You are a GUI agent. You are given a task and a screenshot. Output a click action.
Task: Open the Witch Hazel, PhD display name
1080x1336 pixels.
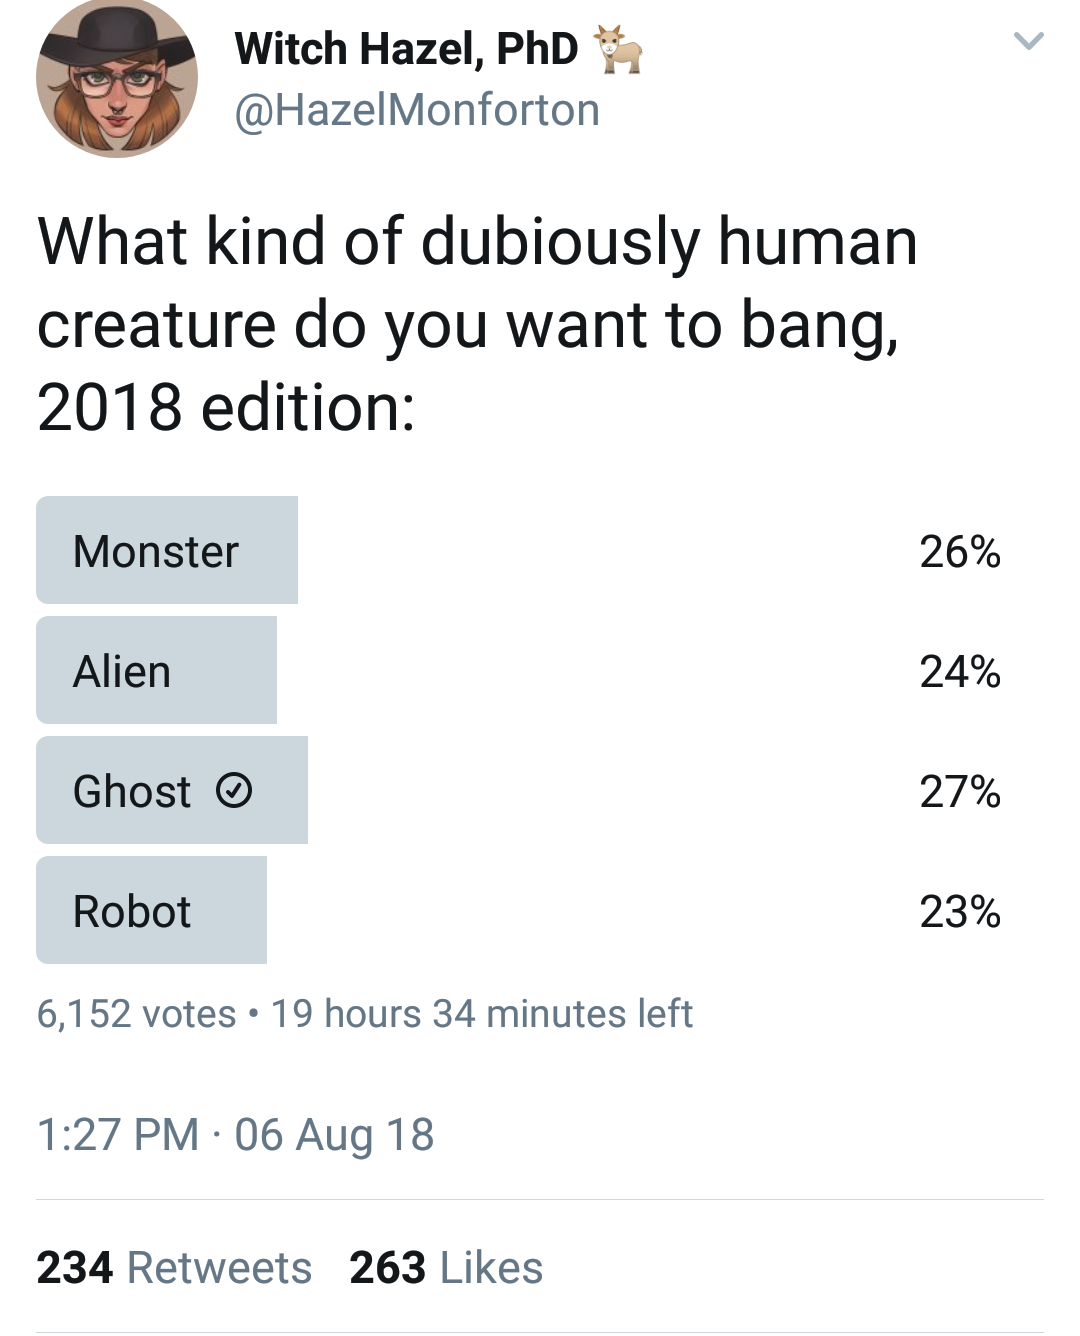(x=406, y=49)
